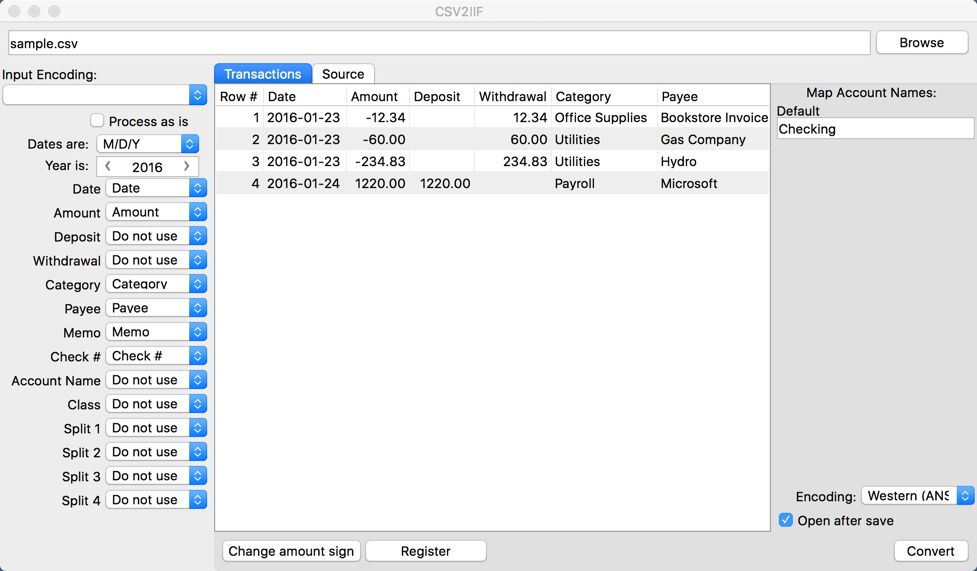Open the Dates are M/D/Y dropdown
The image size is (977, 571).
148,144
